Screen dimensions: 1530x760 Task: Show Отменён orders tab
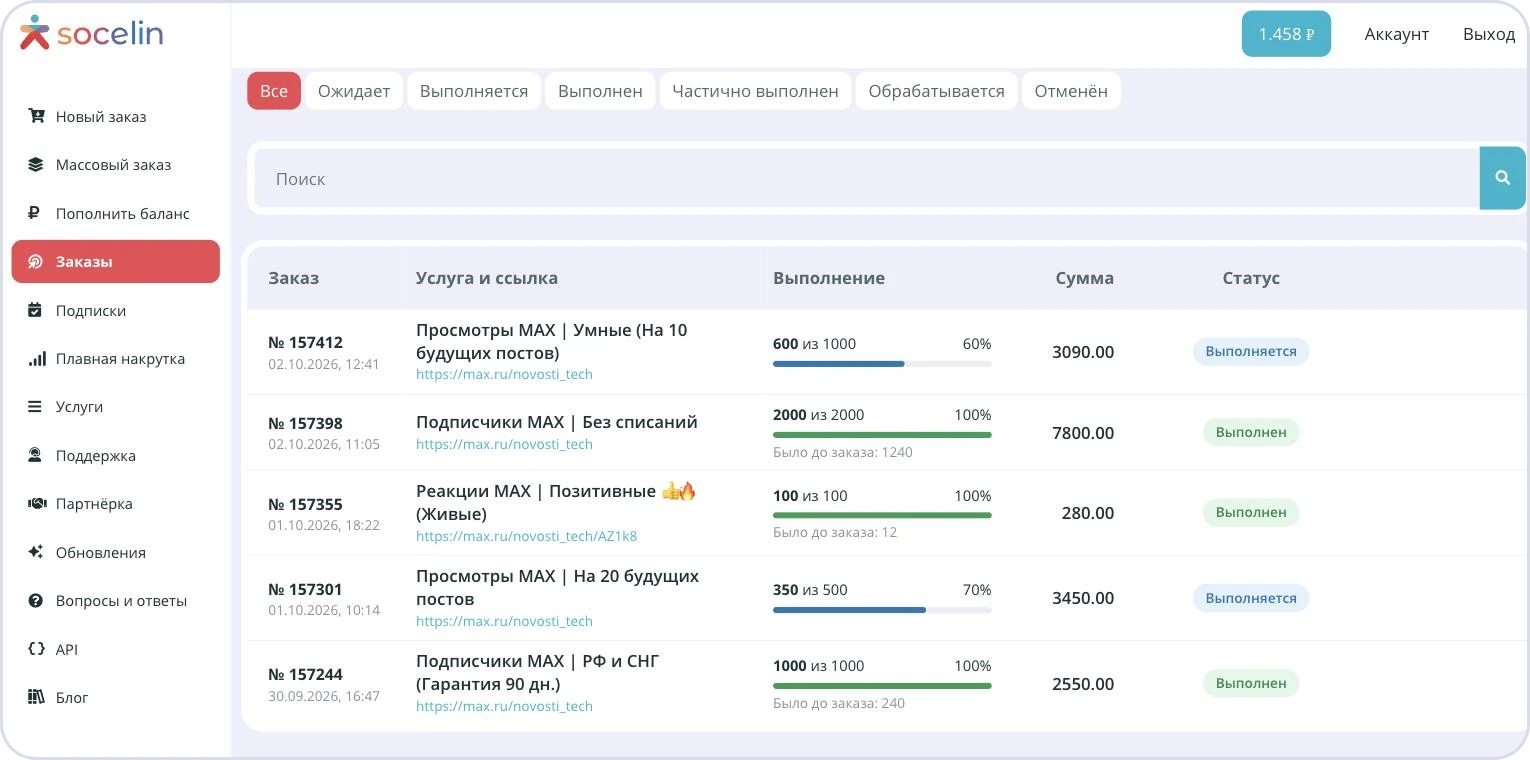tap(1071, 91)
